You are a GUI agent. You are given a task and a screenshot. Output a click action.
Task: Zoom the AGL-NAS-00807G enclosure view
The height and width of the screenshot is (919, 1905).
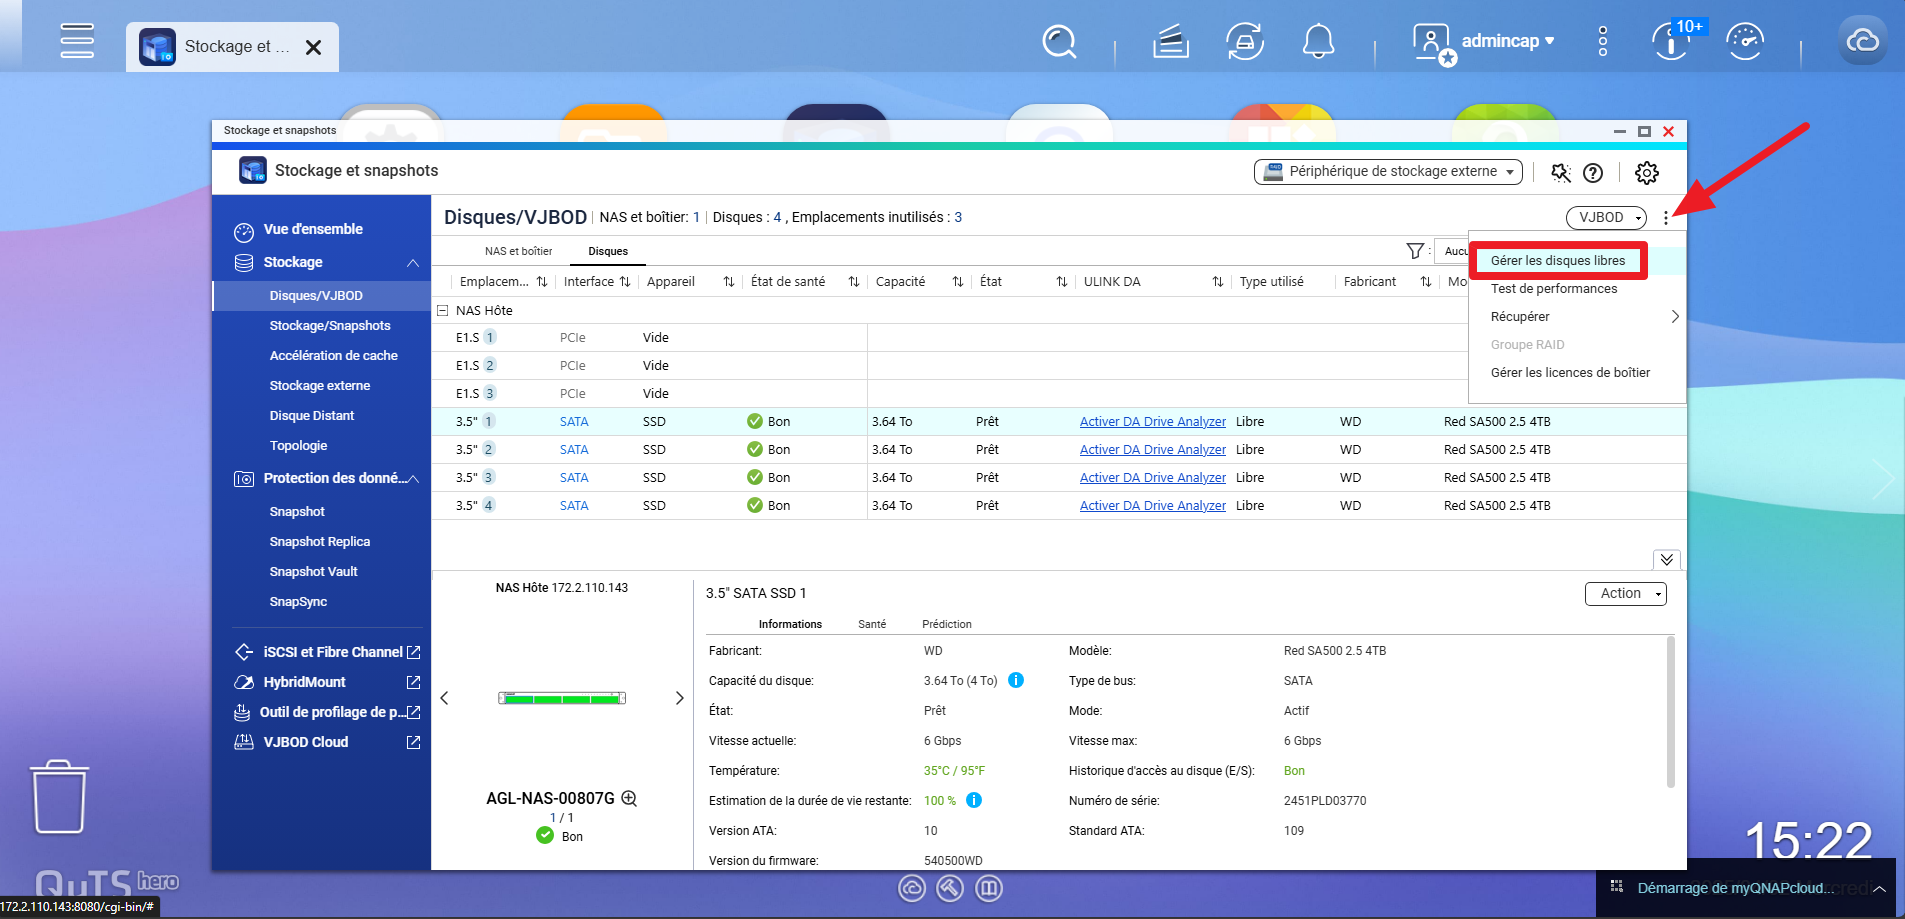630,798
